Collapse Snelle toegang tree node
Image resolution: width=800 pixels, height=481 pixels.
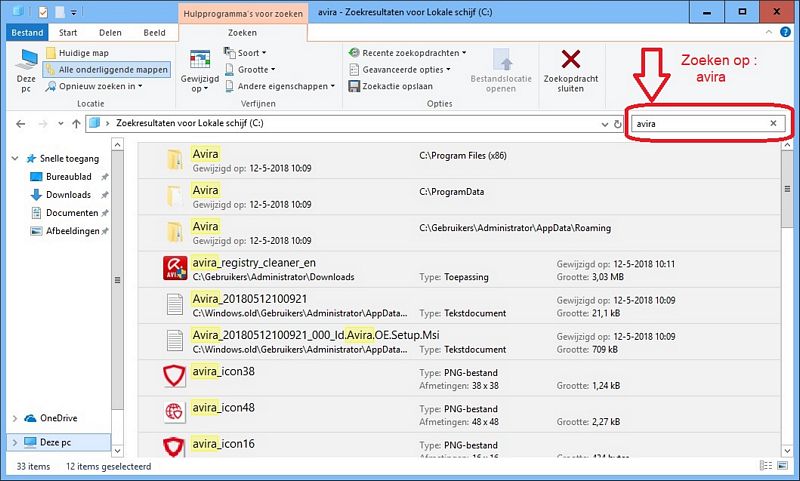pyautogui.click(x=15, y=159)
